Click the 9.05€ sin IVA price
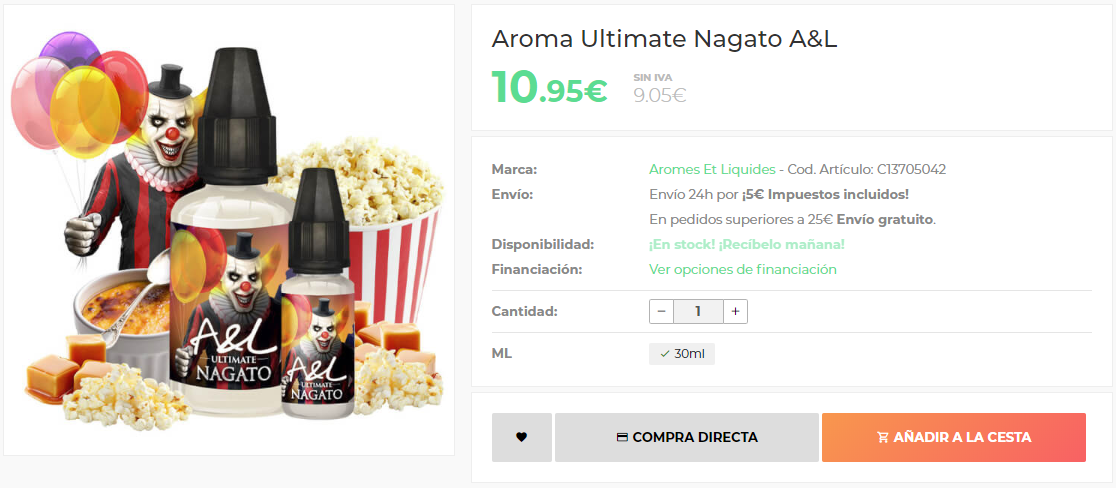The height and width of the screenshot is (488, 1116). (x=660, y=95)
